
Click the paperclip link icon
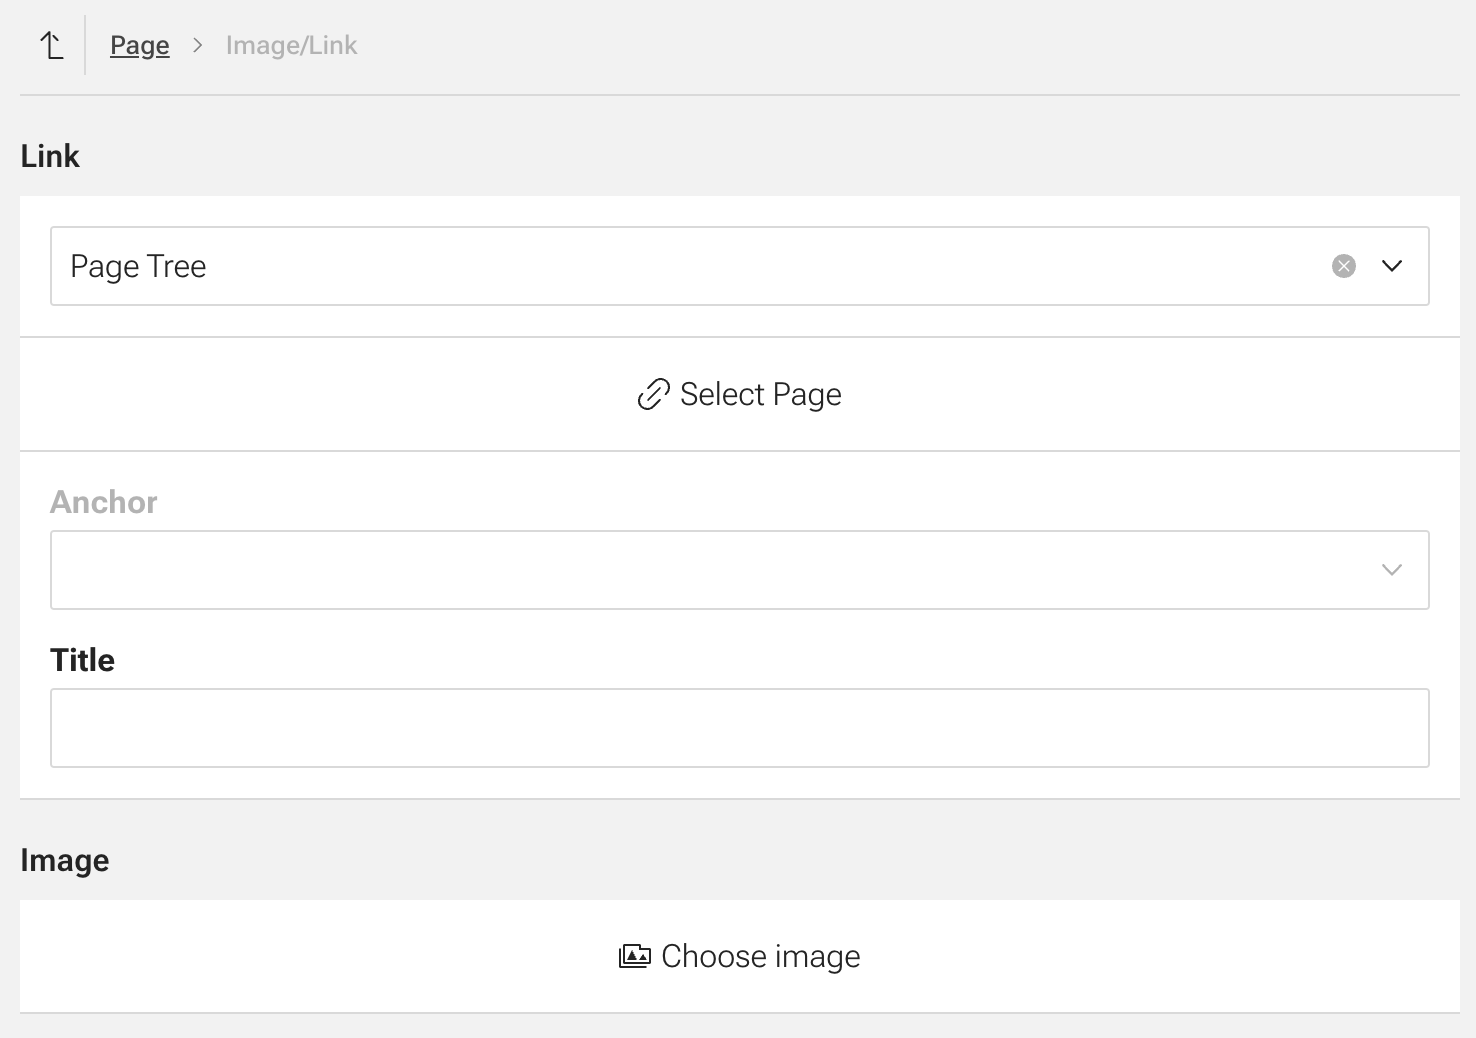click(x=653, y=395)
